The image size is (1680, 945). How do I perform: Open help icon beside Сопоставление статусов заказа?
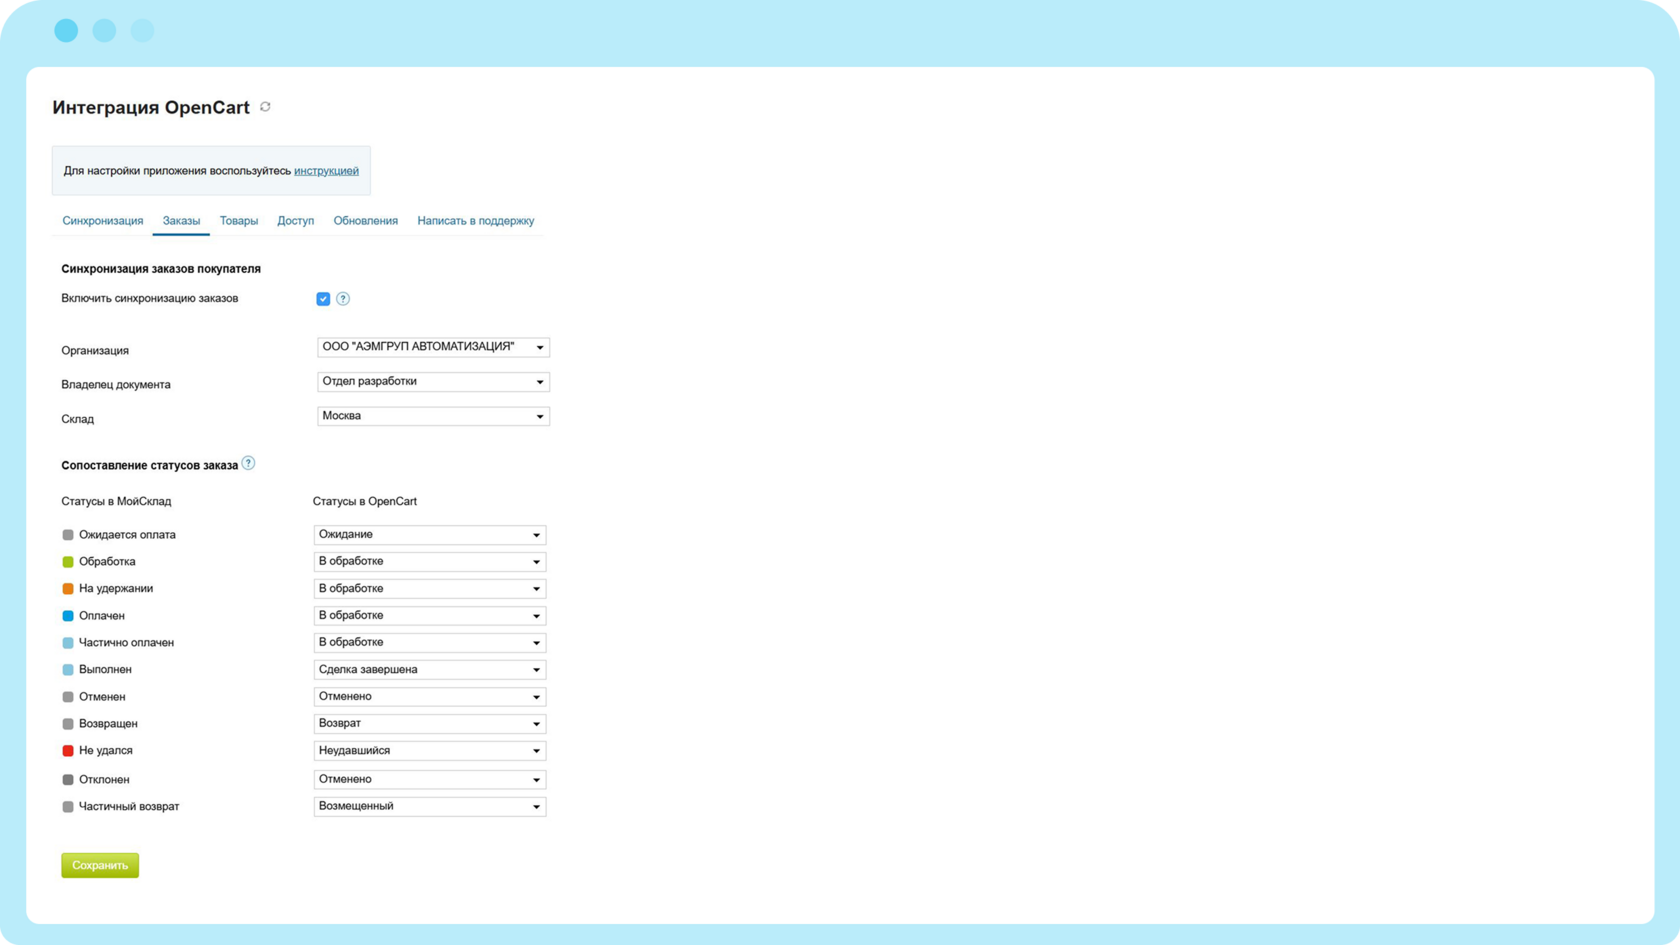click(x=248, y=464)
